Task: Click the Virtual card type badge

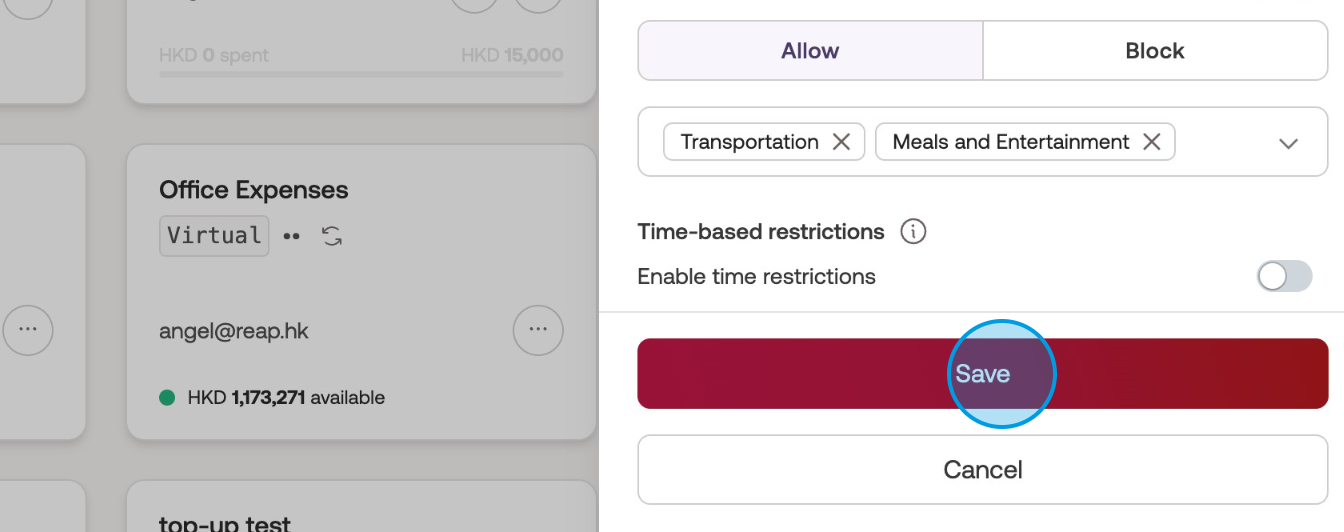Action: point(214,236)
